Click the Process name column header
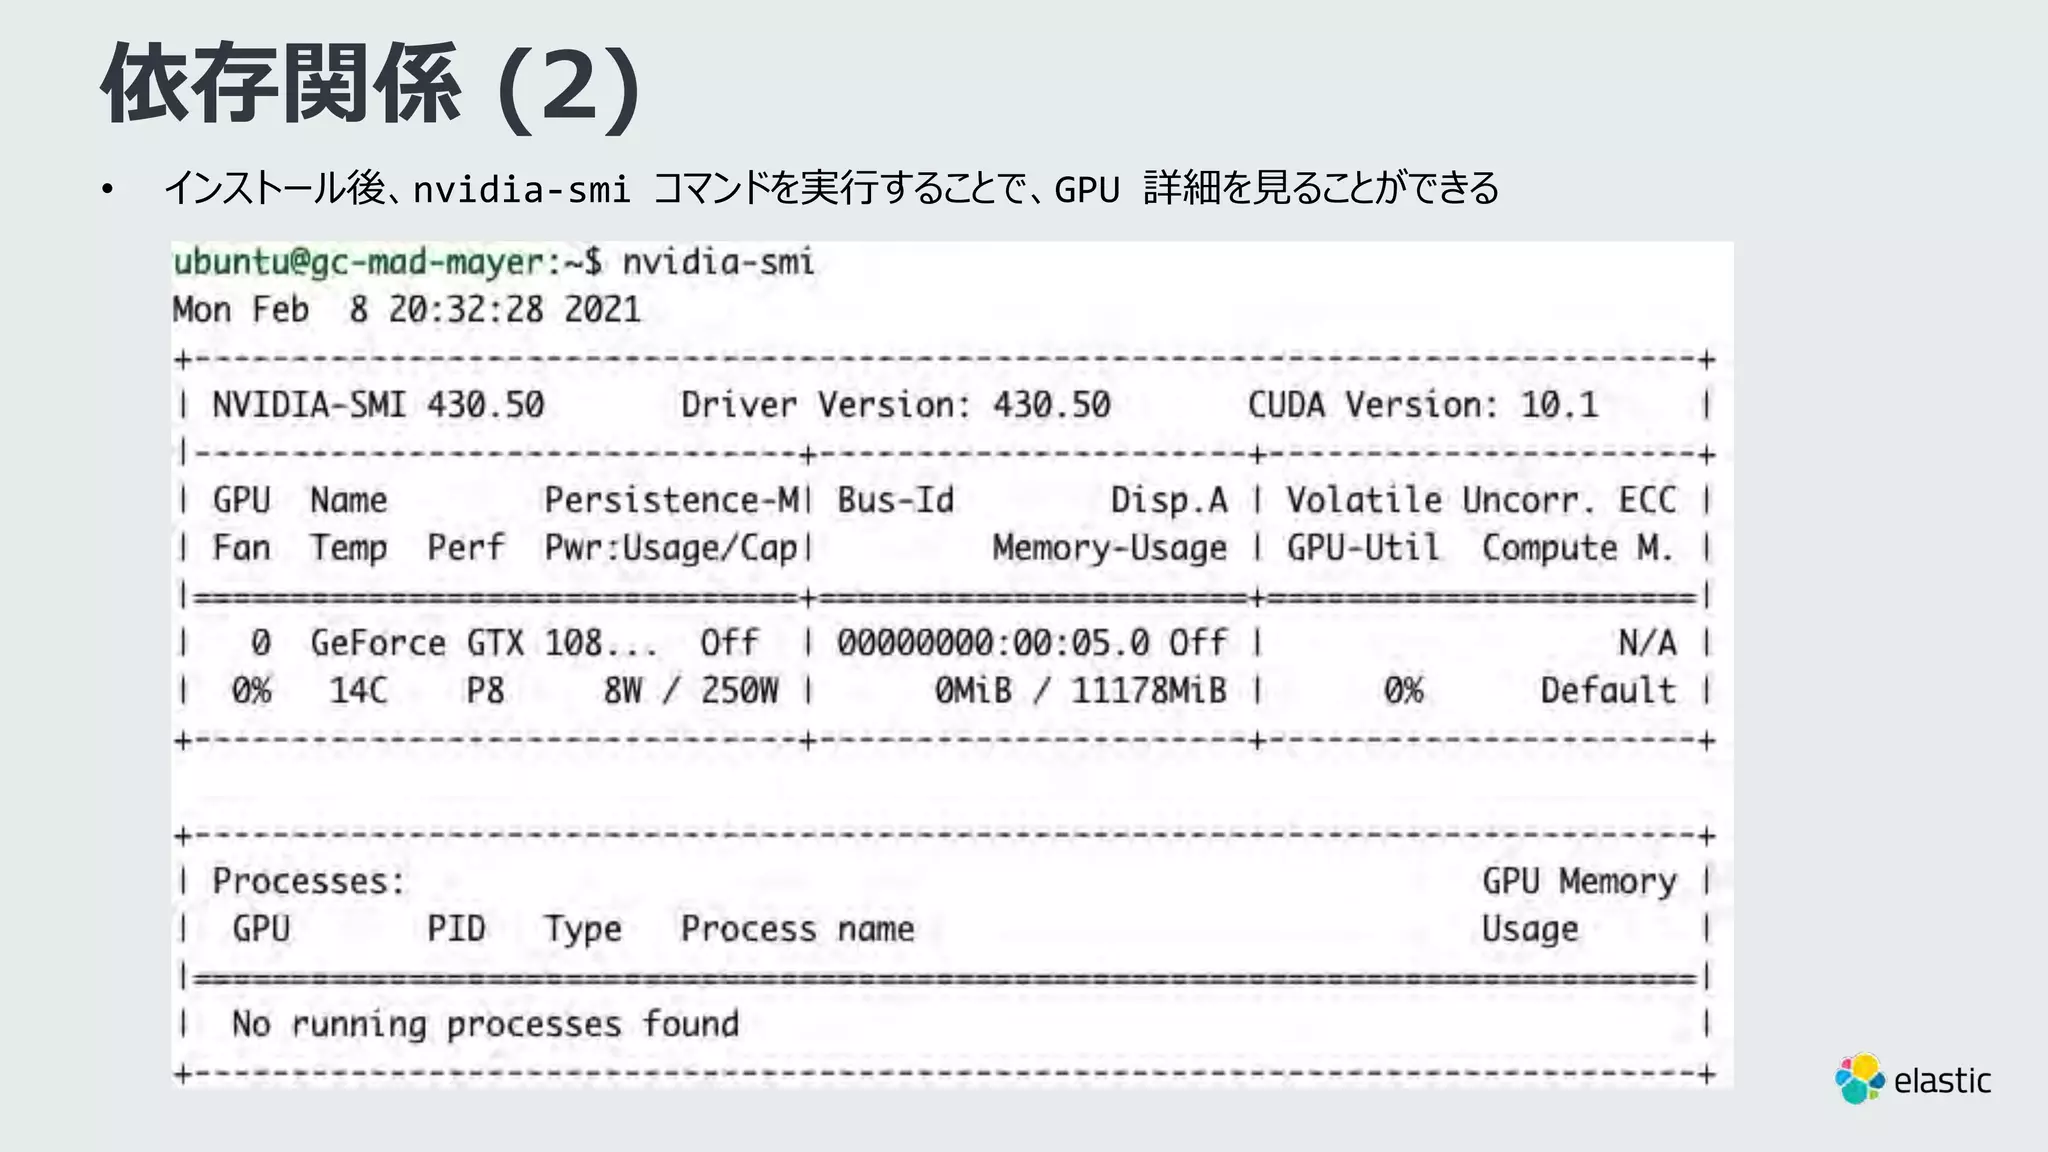This screenshot has height=1152, width=2048. tap(797, 929)
